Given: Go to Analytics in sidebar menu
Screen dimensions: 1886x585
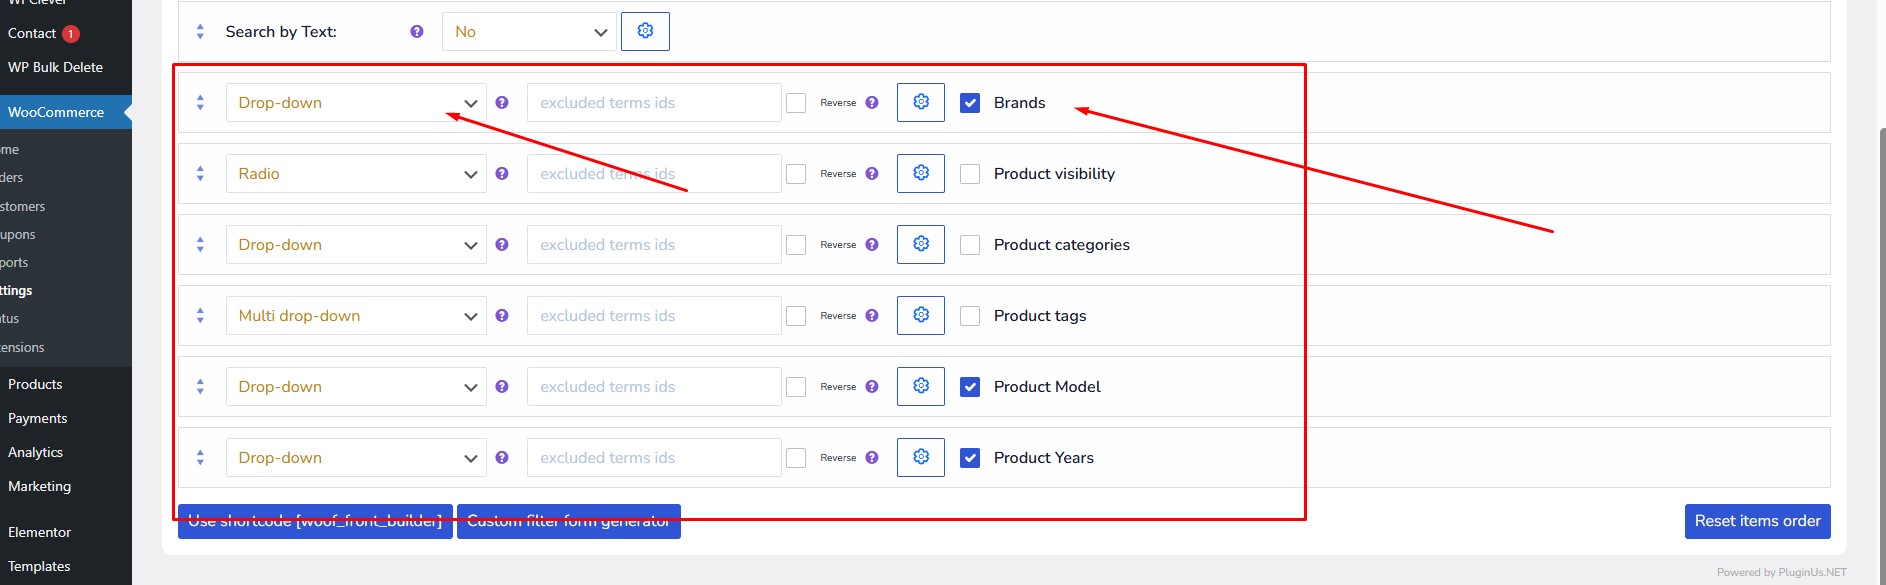Looking at the screenshot, I should 36,452.
